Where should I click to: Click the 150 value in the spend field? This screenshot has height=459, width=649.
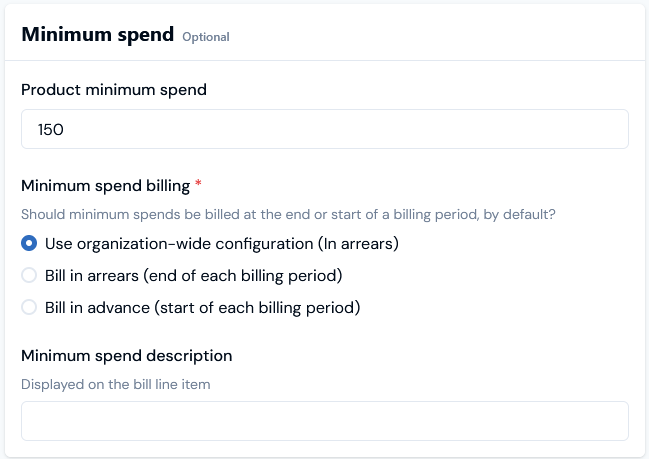pos(50,130)
